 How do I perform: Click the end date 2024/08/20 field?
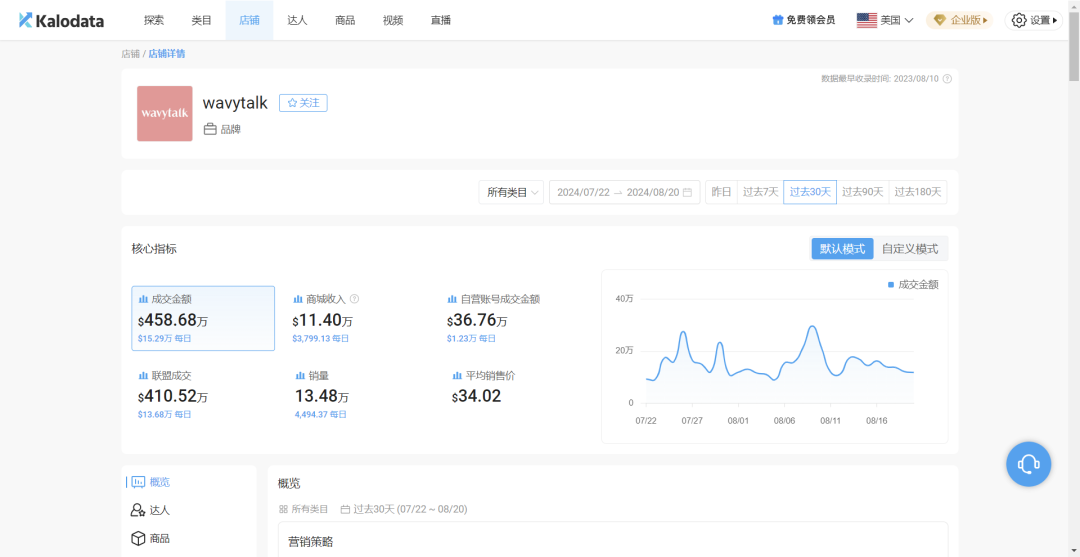[x=653, y=193]
